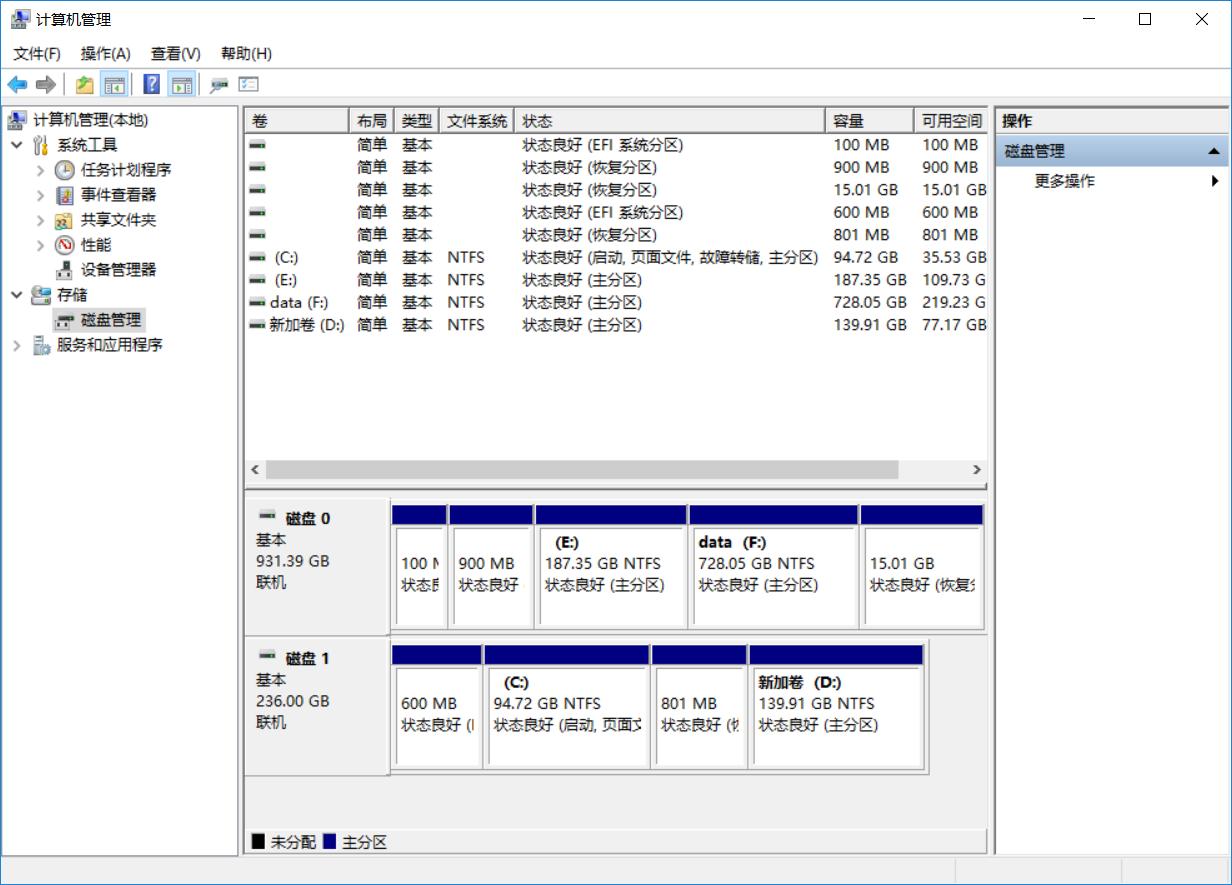Screen dimensions: 1232x885
Task: Click the volume list horizontal scrollbar
Action: click(x=581, y=469)
